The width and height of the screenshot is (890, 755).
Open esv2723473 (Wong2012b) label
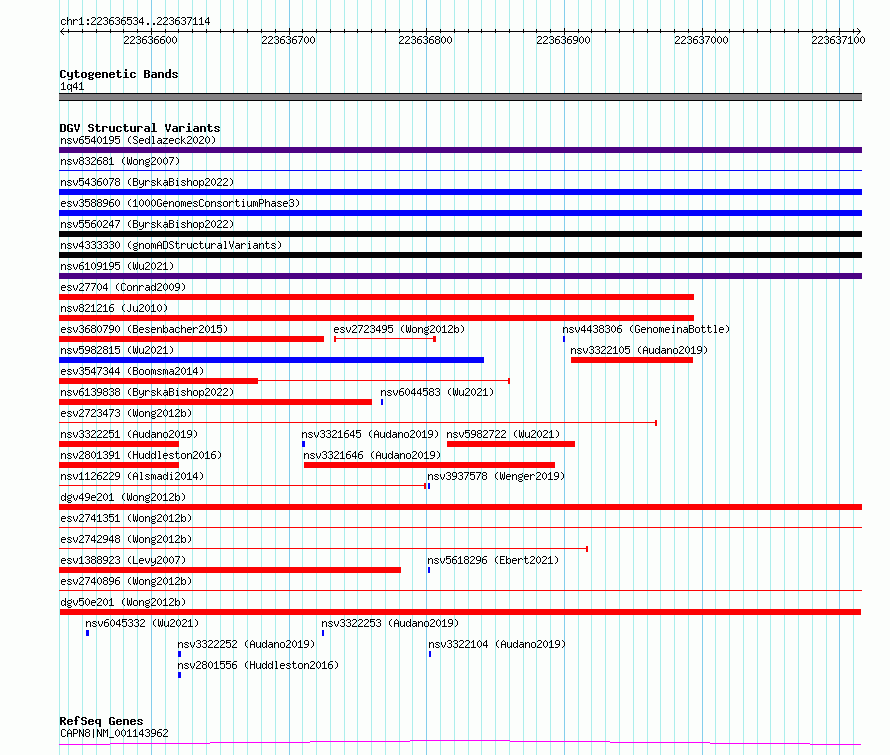[126, 413]
